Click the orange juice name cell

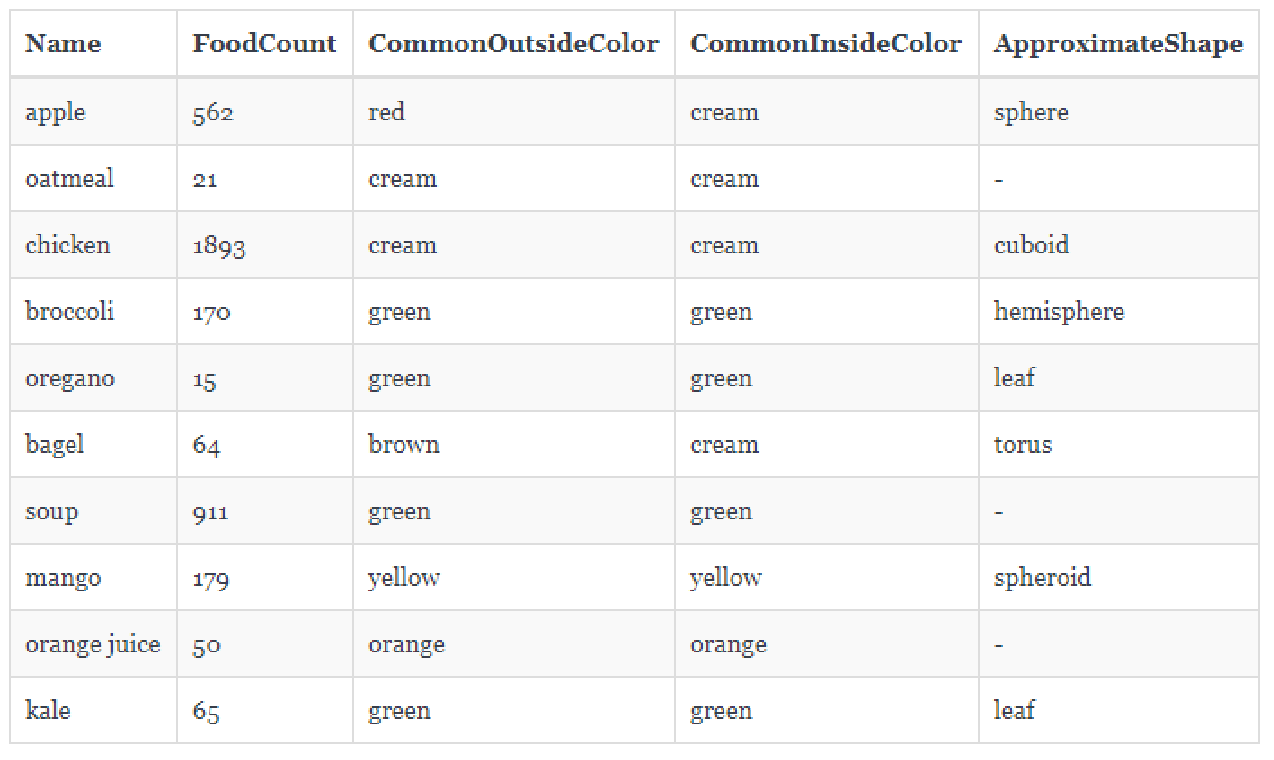(x=93, y=645)
